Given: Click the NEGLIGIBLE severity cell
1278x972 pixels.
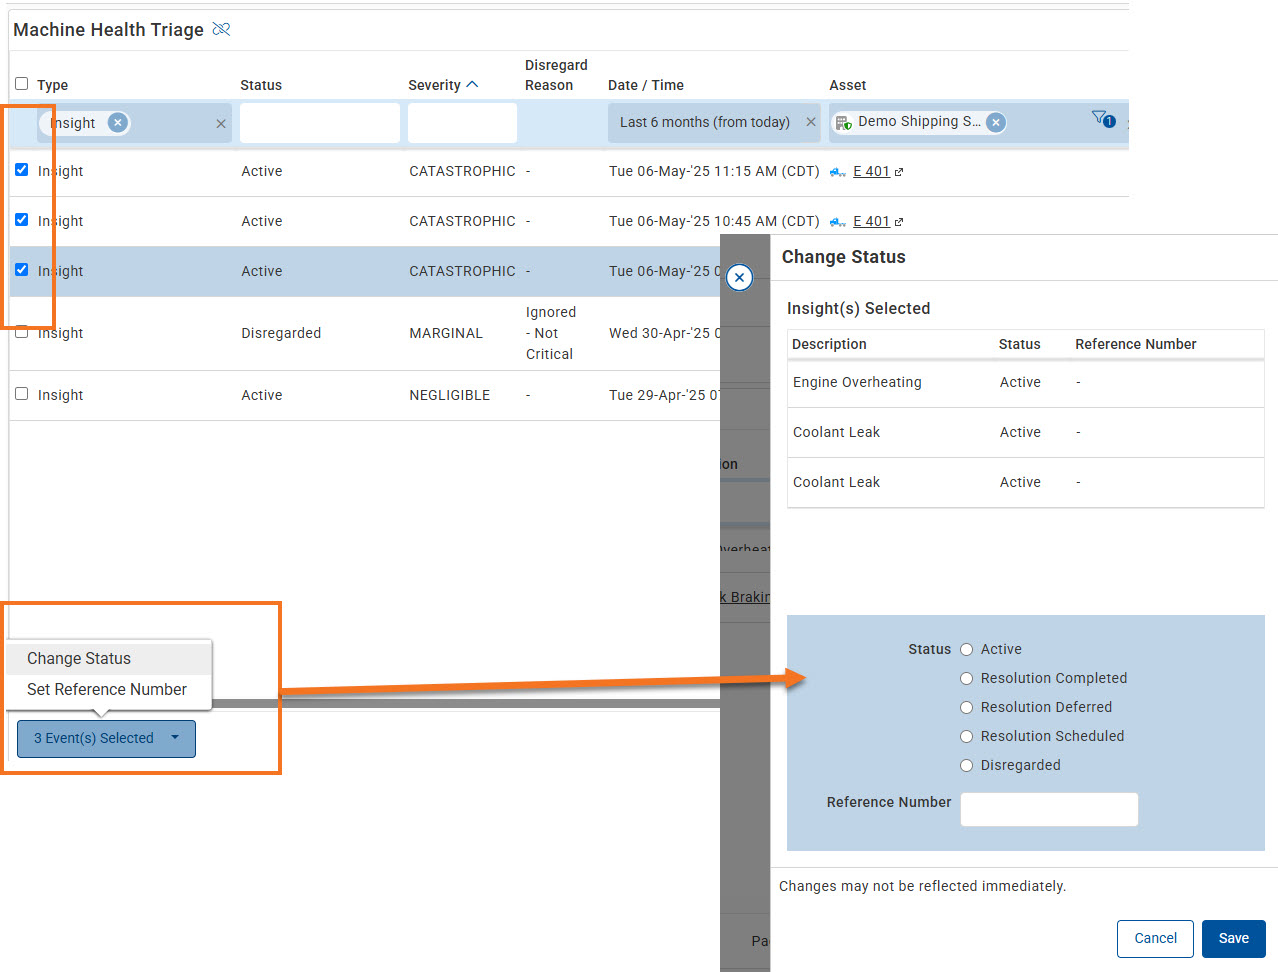Looking at the screenshot, I should tap(450, 395).
